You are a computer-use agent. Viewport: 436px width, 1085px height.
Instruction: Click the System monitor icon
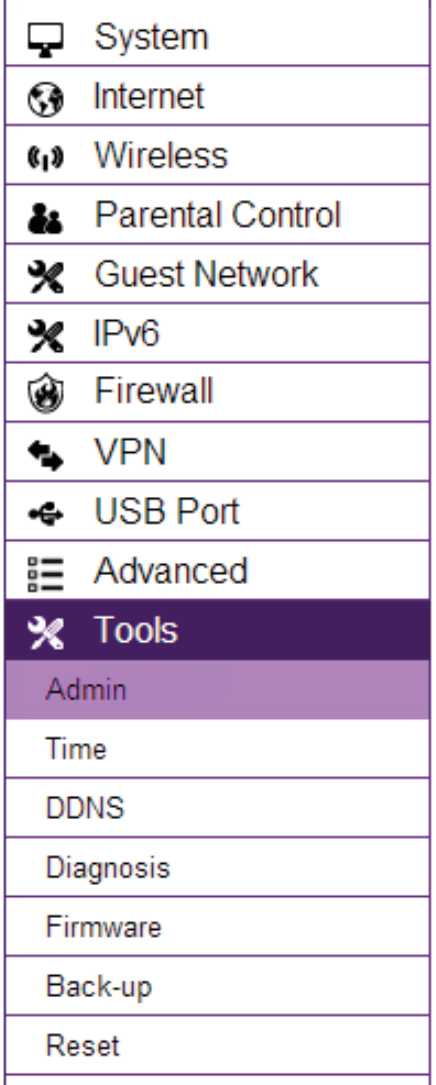click(46, 39)
